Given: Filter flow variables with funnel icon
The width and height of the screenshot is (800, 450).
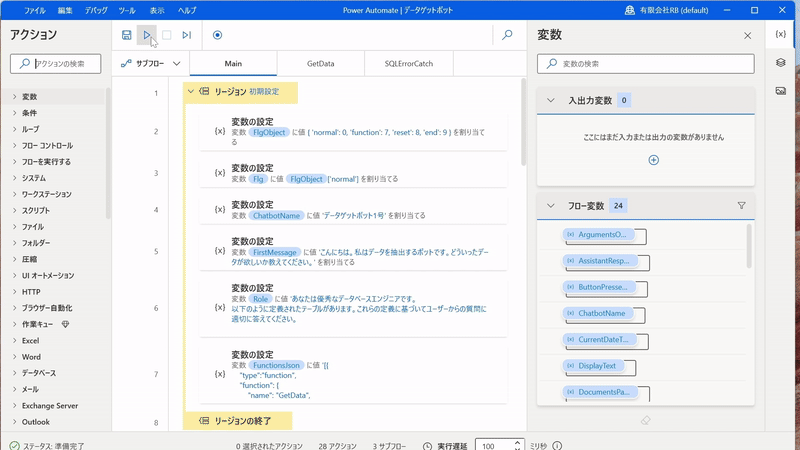Looking at the screenshot, I should point(741,206).
